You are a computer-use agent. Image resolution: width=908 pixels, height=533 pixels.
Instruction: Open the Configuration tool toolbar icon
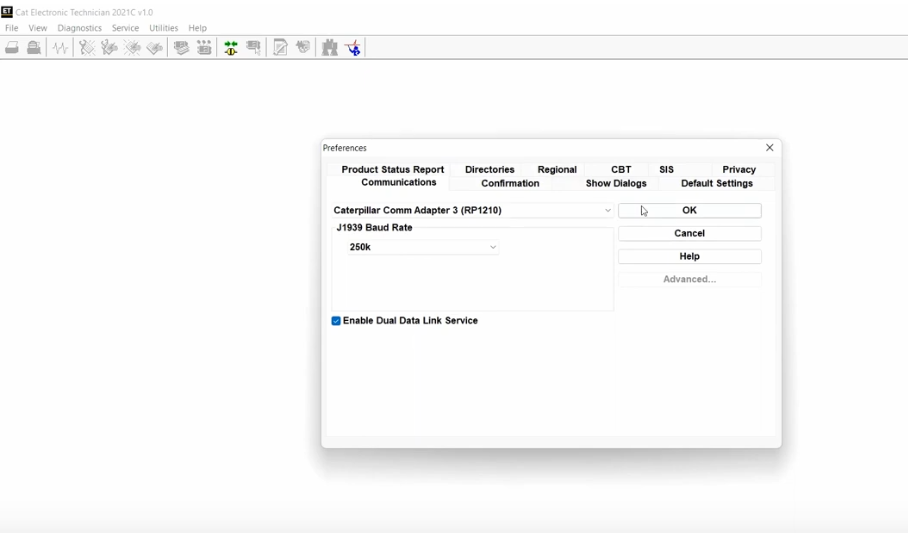[204, 48]
